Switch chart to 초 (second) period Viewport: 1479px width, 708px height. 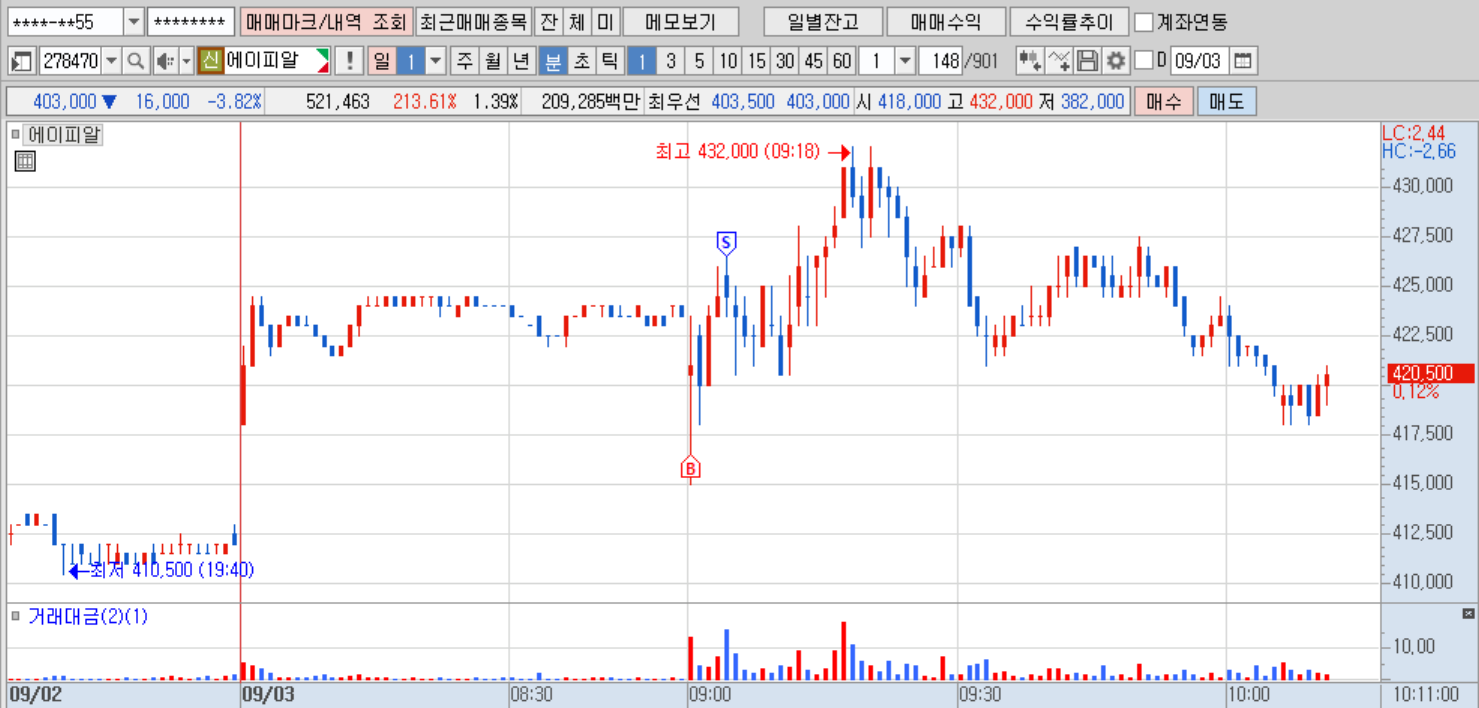580,61
